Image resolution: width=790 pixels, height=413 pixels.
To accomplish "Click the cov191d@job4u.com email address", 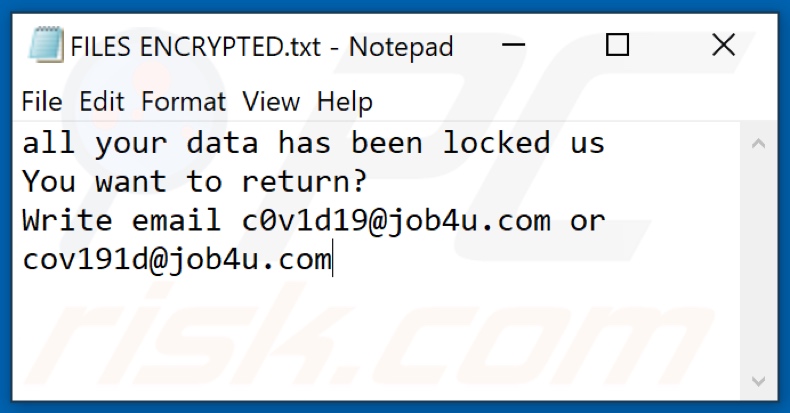I will (x=176, y=260).
